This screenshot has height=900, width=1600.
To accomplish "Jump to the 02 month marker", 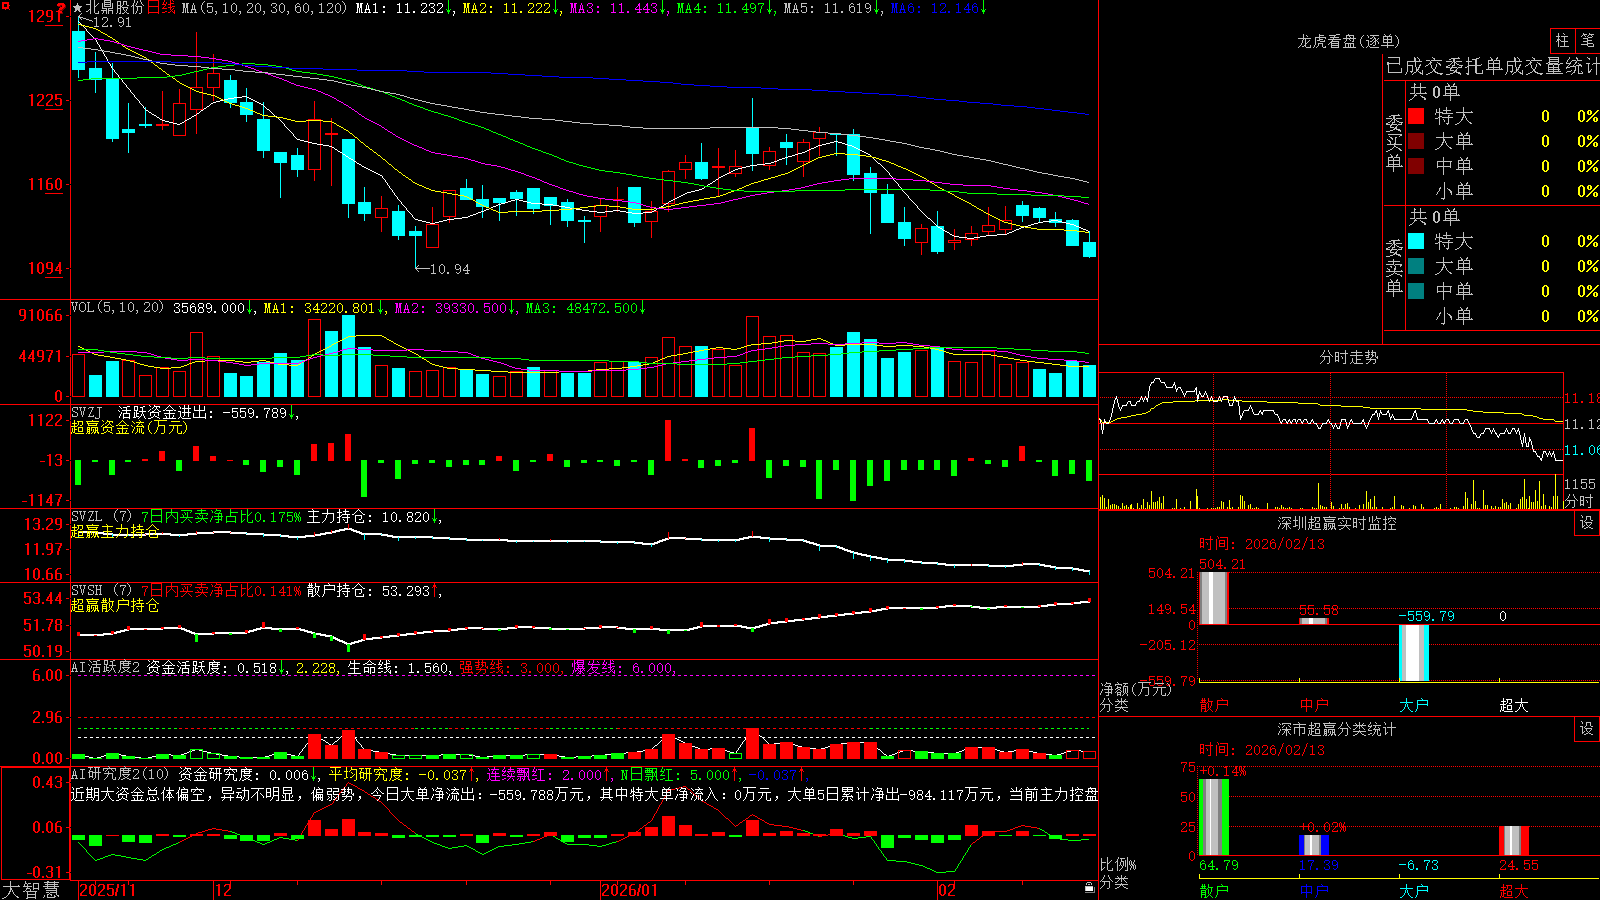I will 946,890.
